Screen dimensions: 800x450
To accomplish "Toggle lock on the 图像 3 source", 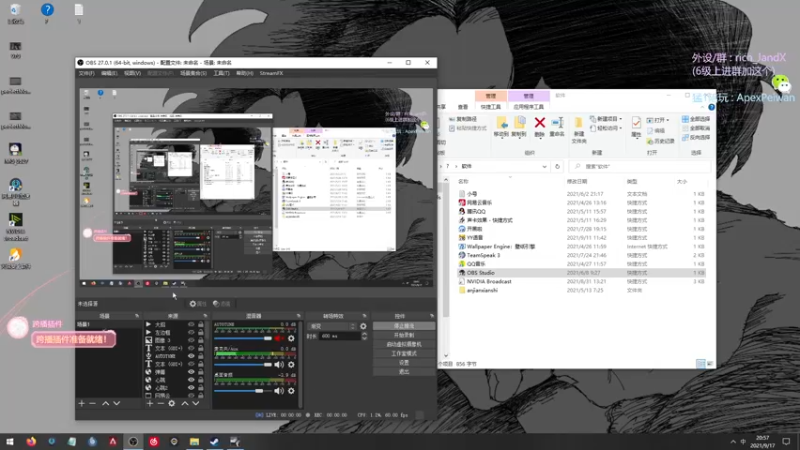I will coord(201,340).
